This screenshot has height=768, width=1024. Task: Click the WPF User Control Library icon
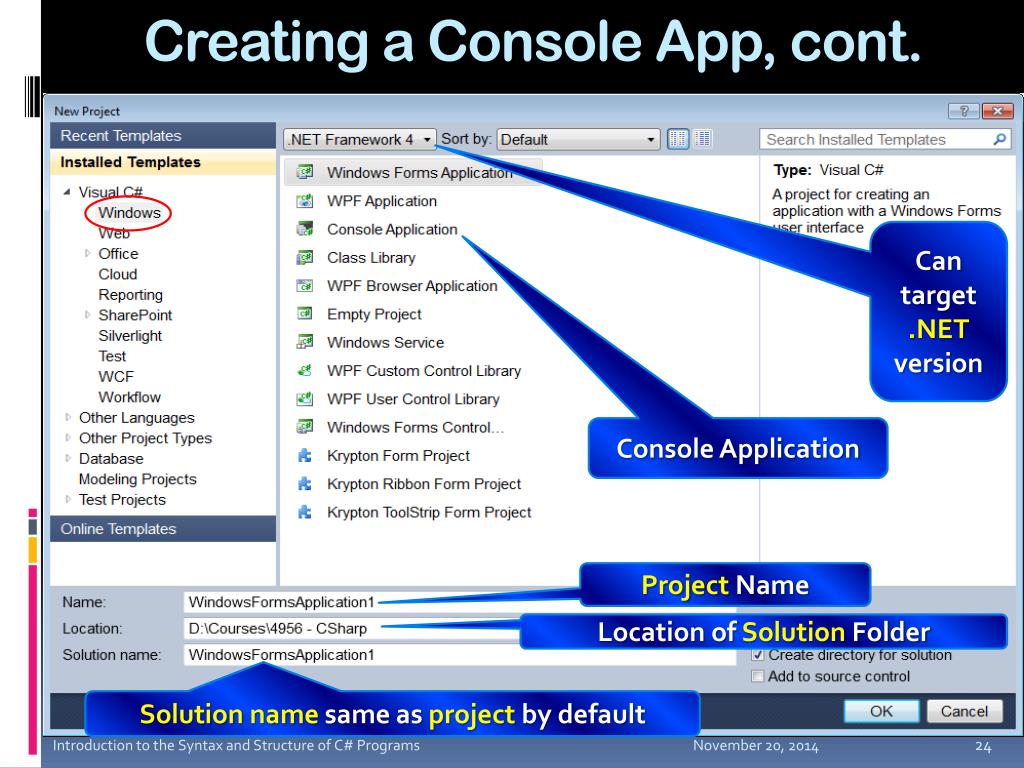(304, 399)
